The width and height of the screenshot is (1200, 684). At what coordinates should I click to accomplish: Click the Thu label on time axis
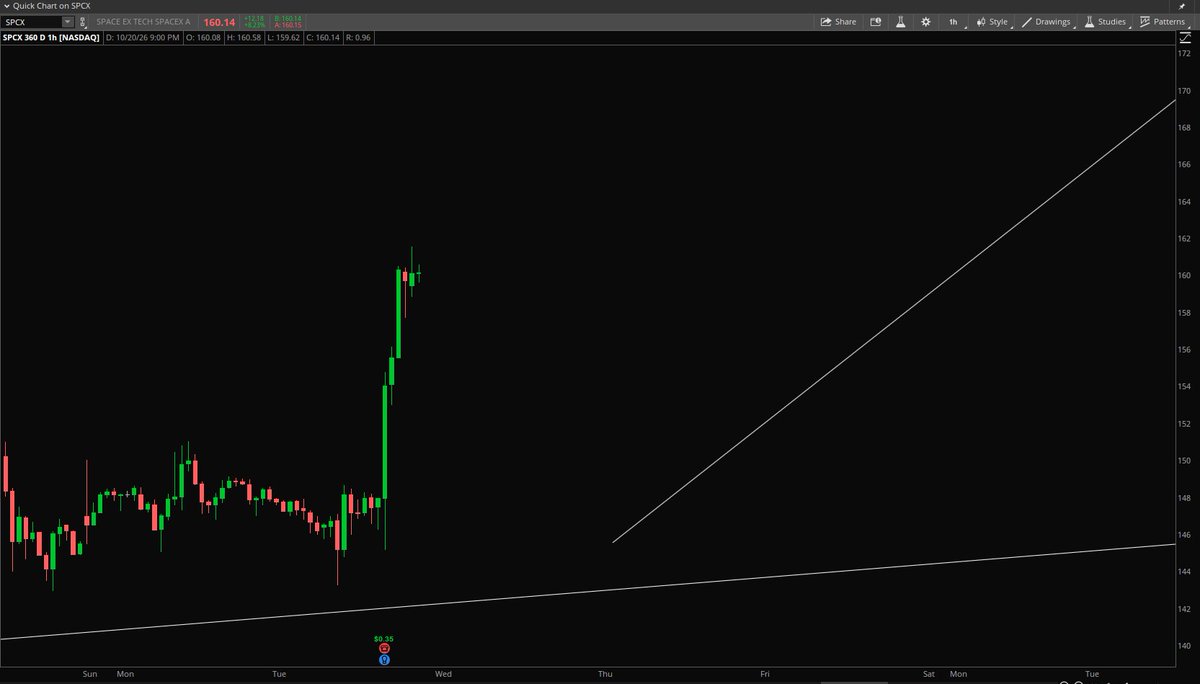coord(605,674)
